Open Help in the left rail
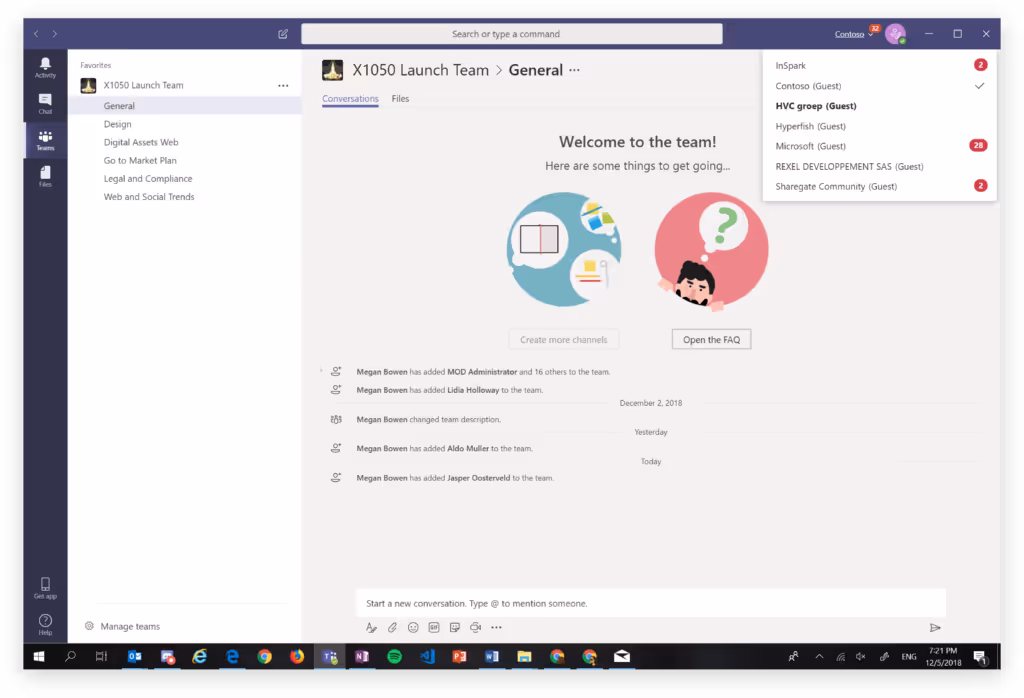 (45, 624)
